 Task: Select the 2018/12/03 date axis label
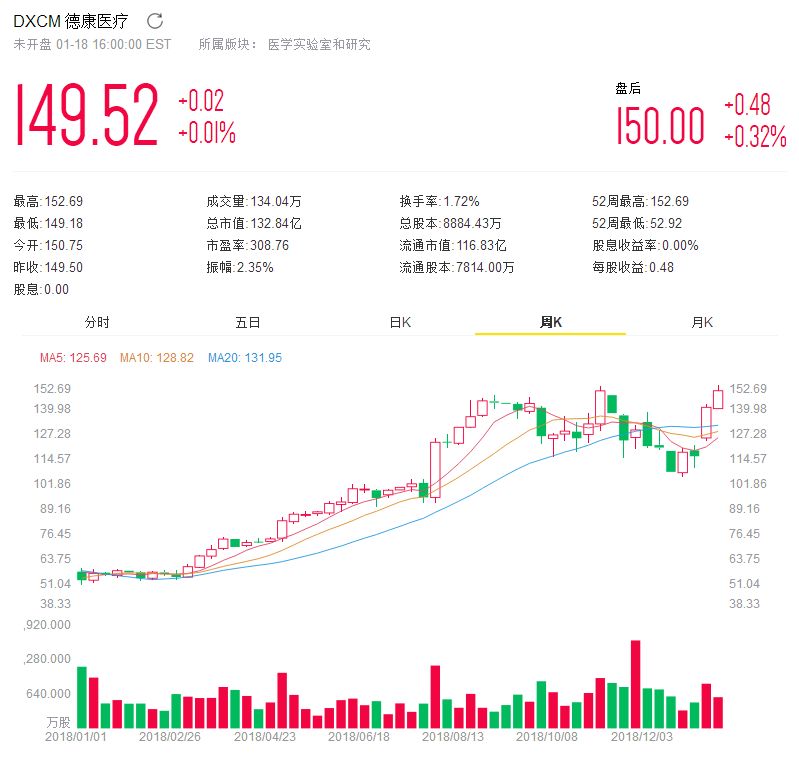[640, 737]
